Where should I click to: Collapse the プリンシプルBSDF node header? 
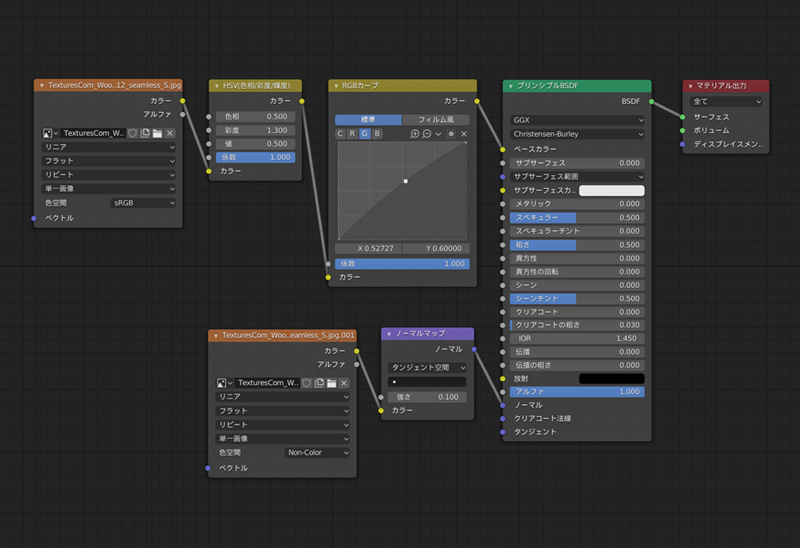[x=509, y=86]
